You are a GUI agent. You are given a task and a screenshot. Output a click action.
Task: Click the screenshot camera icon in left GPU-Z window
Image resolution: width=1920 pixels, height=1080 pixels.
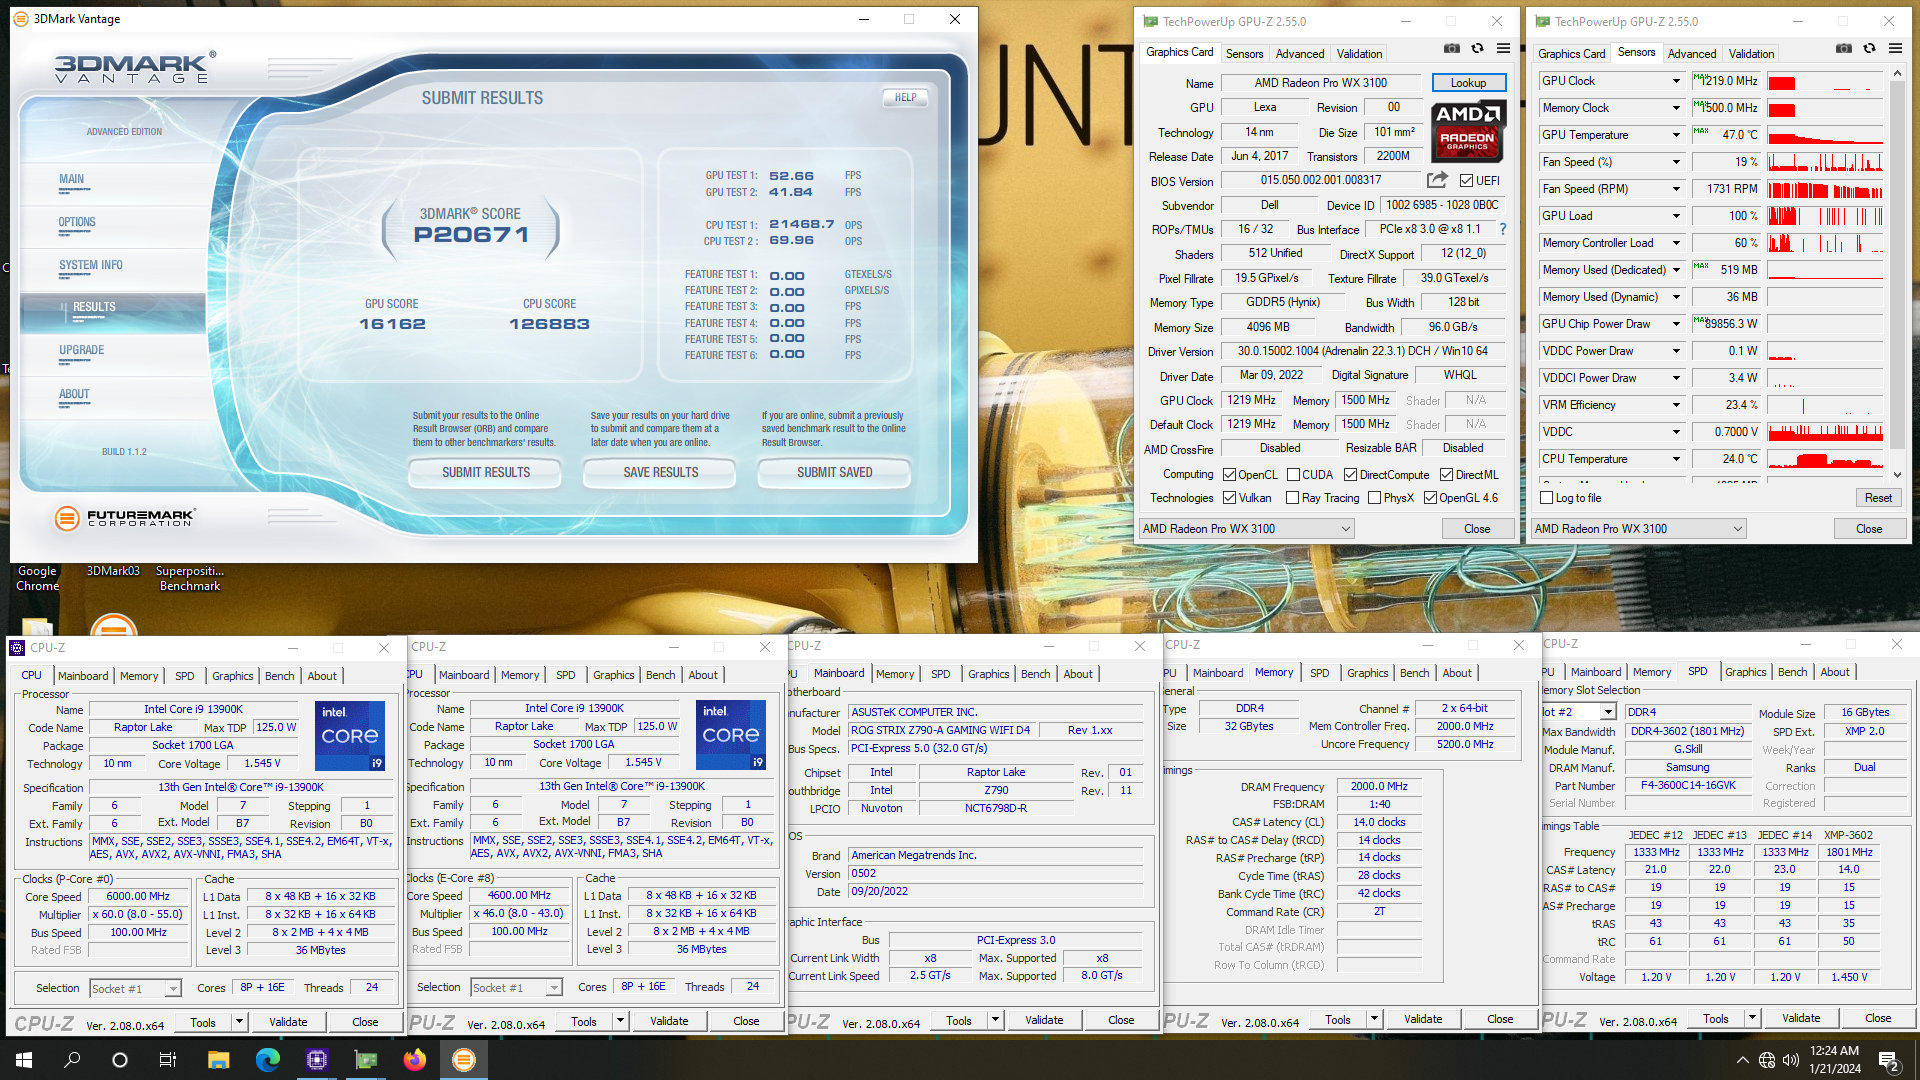[x=1451, y=48]
